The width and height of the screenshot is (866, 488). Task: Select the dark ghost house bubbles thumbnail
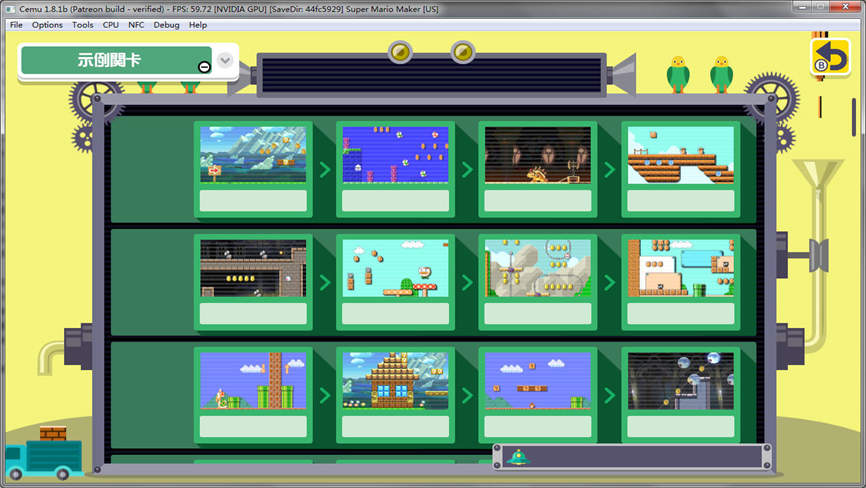680,381
